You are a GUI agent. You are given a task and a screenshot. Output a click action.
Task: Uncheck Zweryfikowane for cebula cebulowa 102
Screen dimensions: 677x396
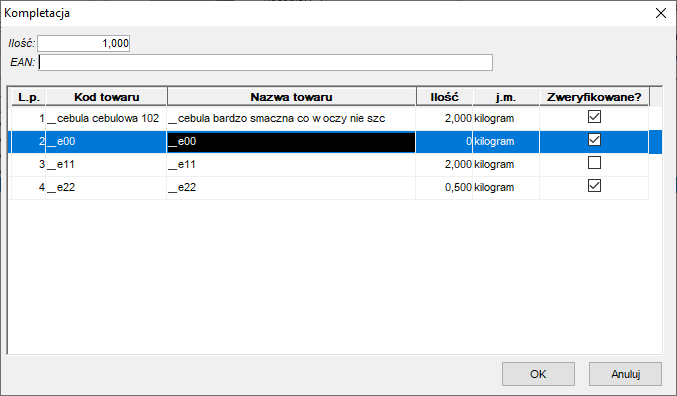[x=594, y=117]
